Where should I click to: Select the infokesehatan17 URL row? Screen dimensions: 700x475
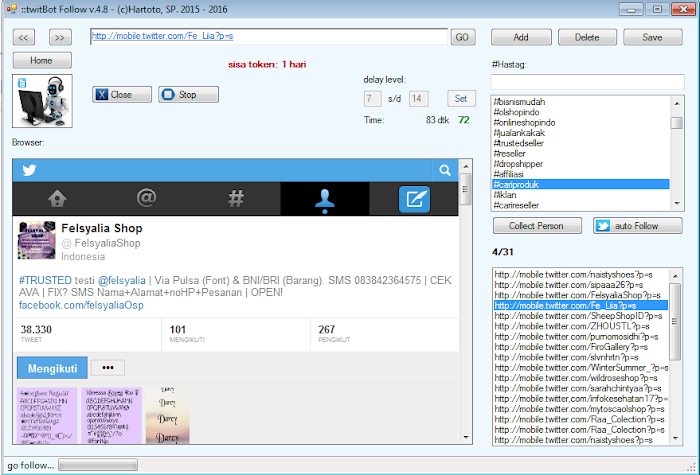pos(581,399)
